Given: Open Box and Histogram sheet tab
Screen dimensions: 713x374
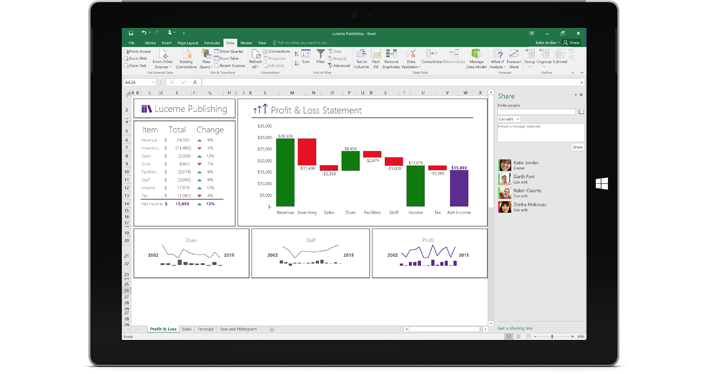Looking at the screenshot, I should (x=239, y=329).
